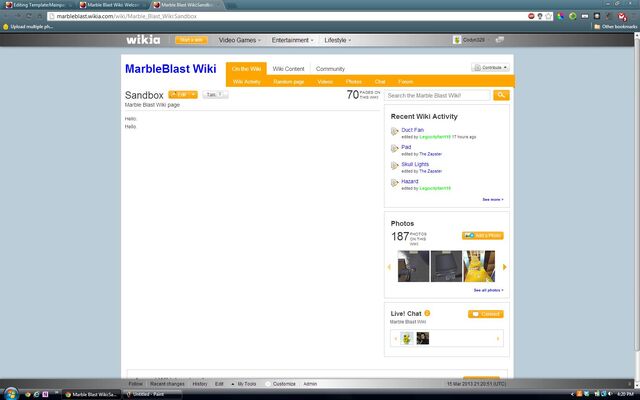This screenshot has width=640, height=400.
Task: Click the user avatar in Wikia header
Action: tap(457, 40)
